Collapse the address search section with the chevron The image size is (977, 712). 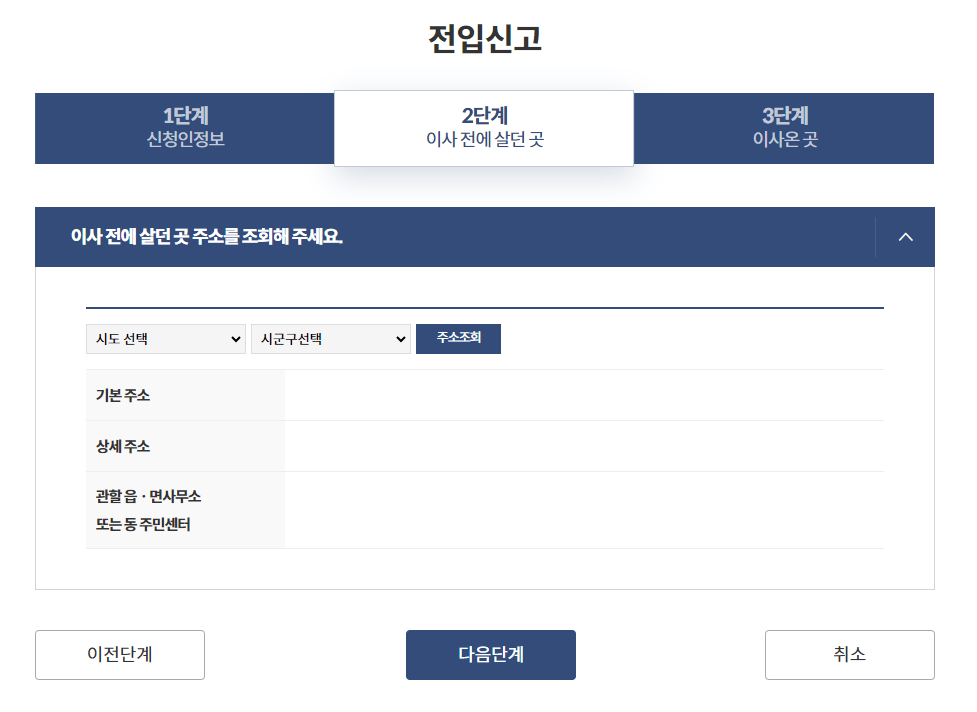click(x=907, y=237)
